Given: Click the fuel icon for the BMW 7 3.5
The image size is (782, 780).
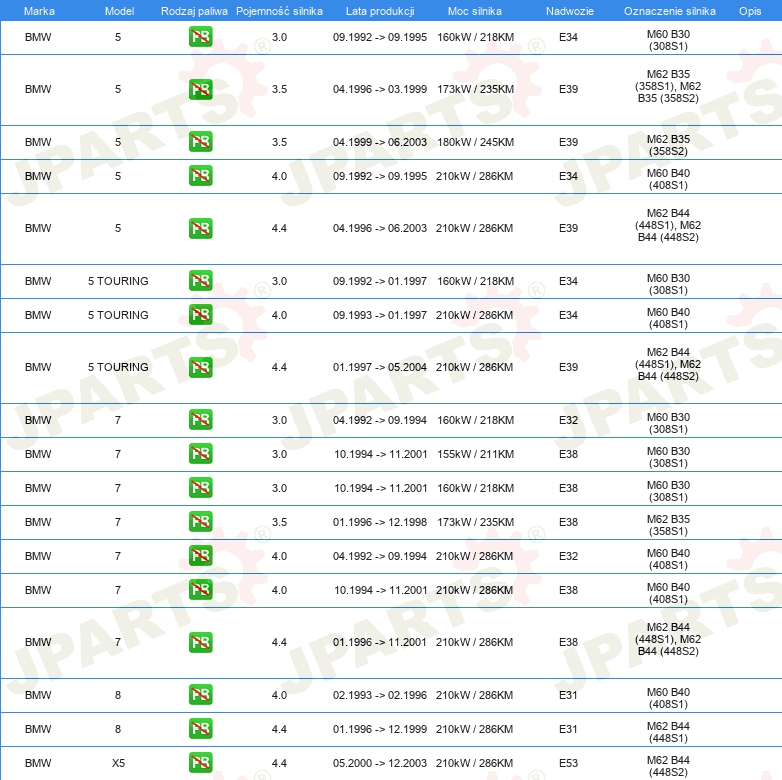Looking at the screenshot, I should [200, 522].
